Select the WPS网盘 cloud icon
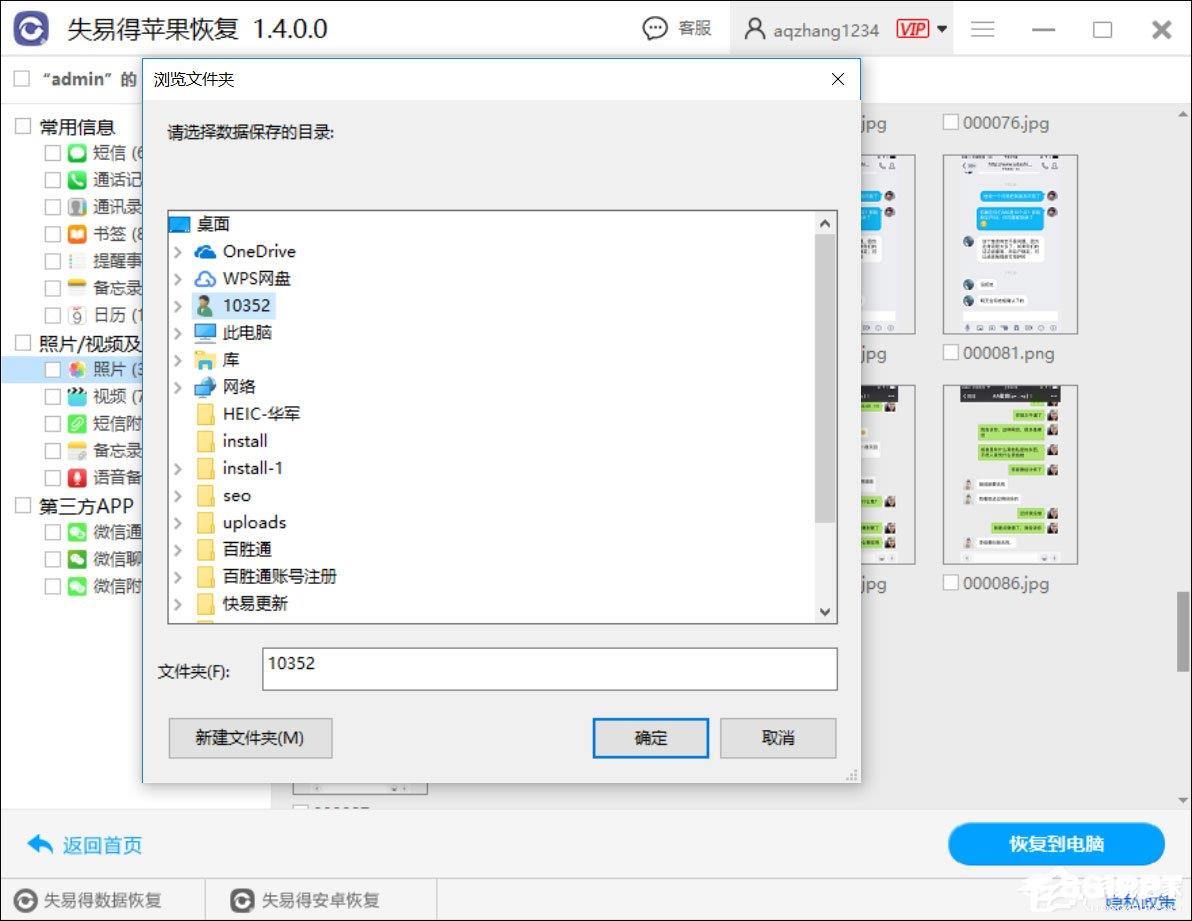The width and height of the screenshot is (1192, 921). tap(204, 279)
